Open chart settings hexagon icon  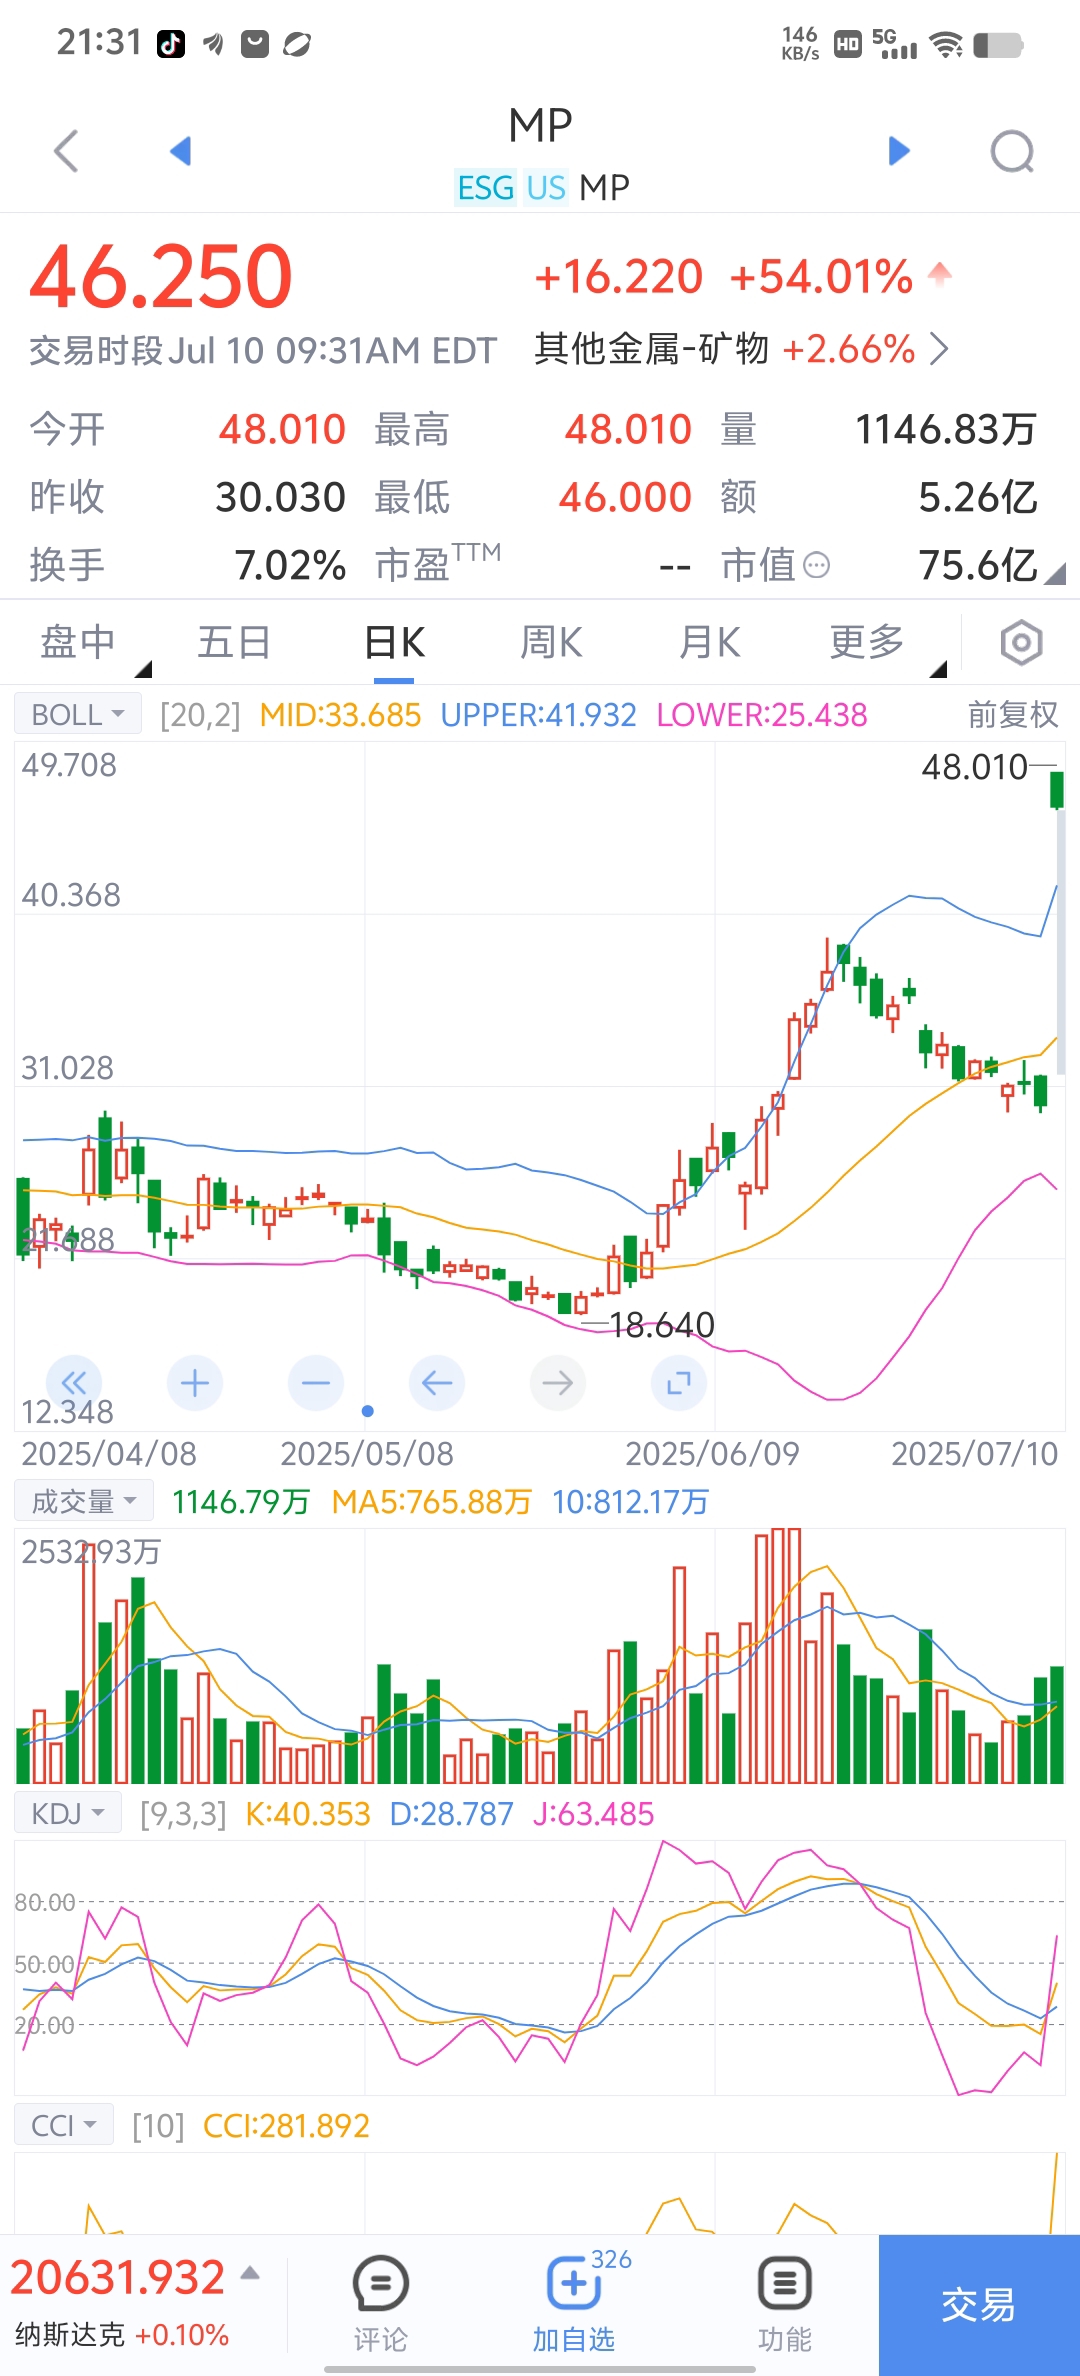pyautogui.click(x=1021, y=642)
